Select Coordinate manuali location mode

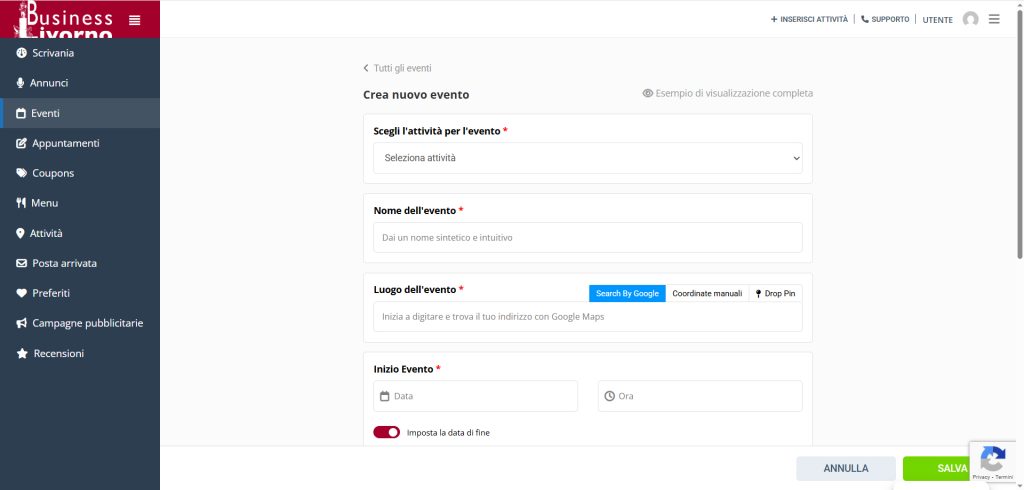coord(707,293)
